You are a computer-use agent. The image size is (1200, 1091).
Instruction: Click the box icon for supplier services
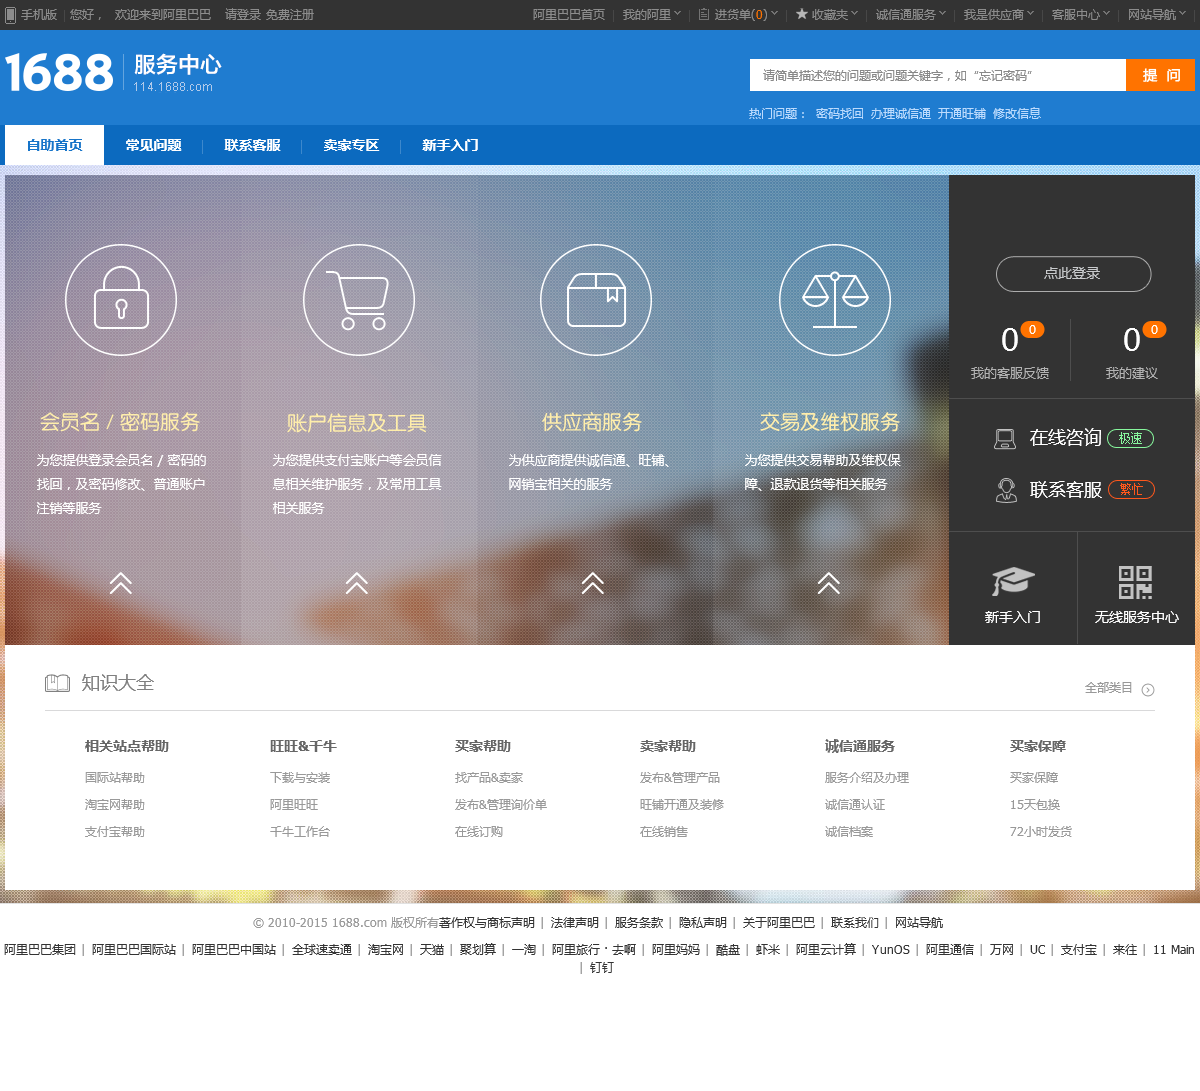tap(596, 299)
